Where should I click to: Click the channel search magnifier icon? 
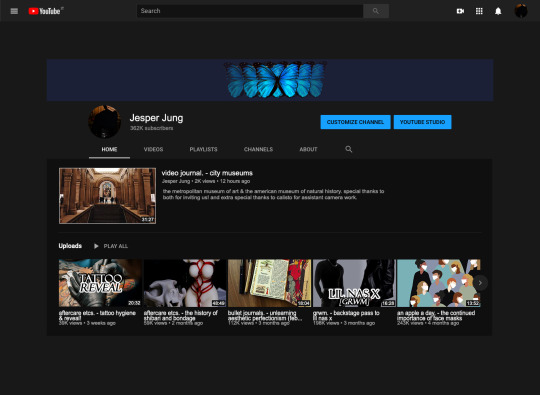coord(349,149)
